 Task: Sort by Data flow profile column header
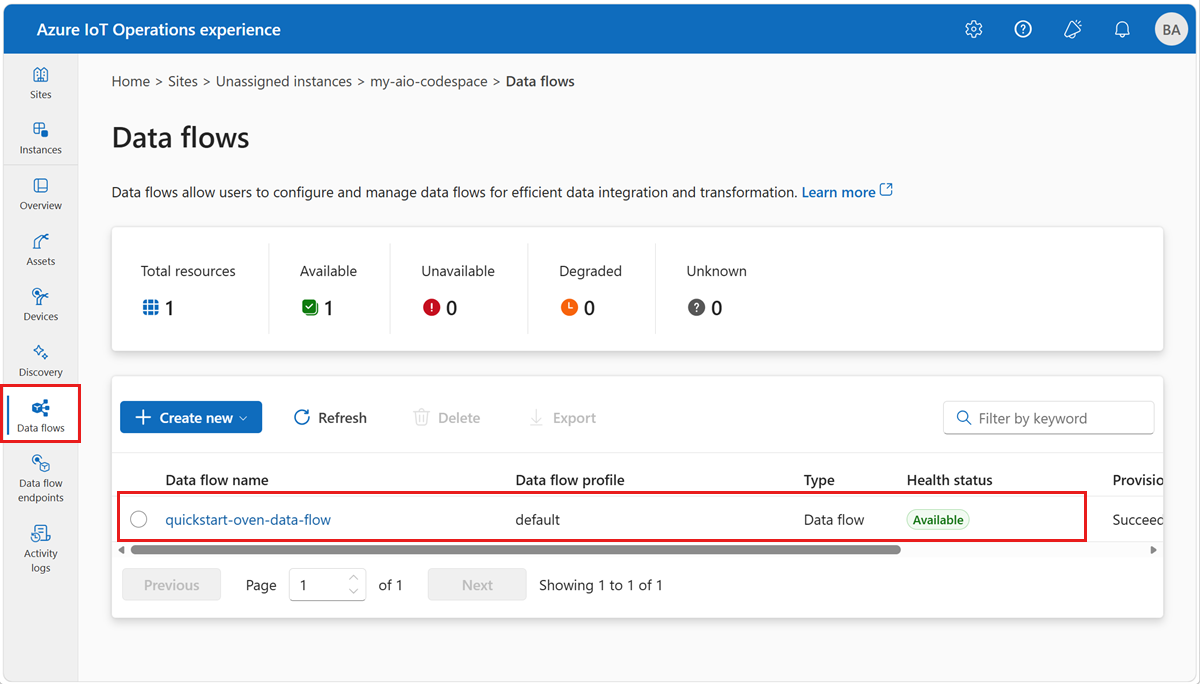tap(570, 480)
